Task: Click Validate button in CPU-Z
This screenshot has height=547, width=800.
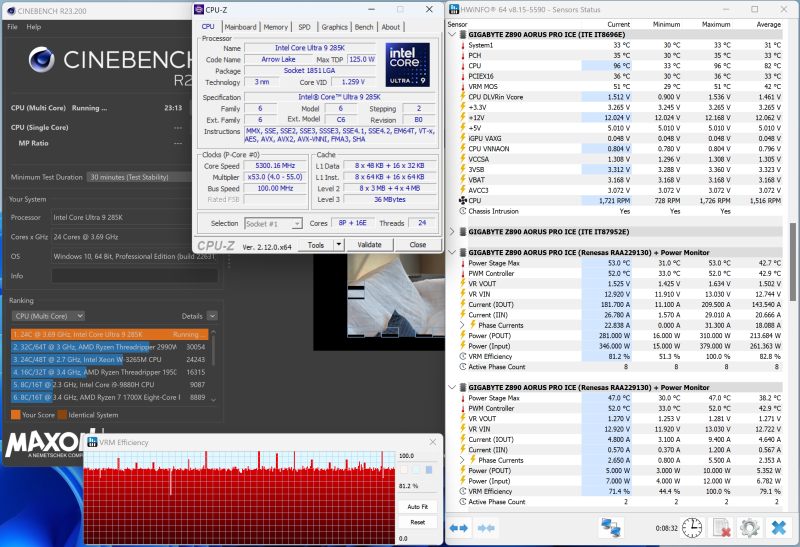Action: tap(369, 245)
